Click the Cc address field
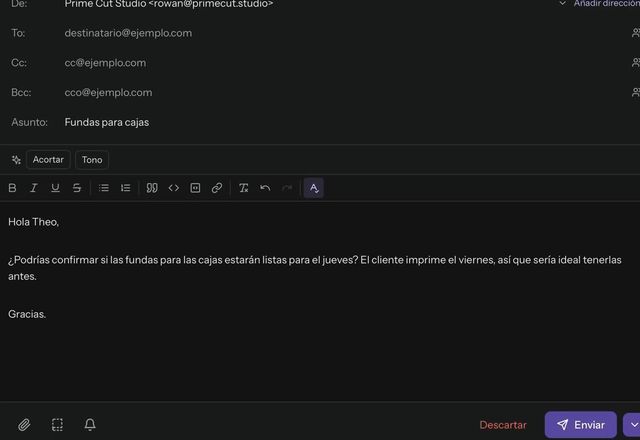This screenshot has height=440, width=640. pyautogui.click(x=343, y=62)
